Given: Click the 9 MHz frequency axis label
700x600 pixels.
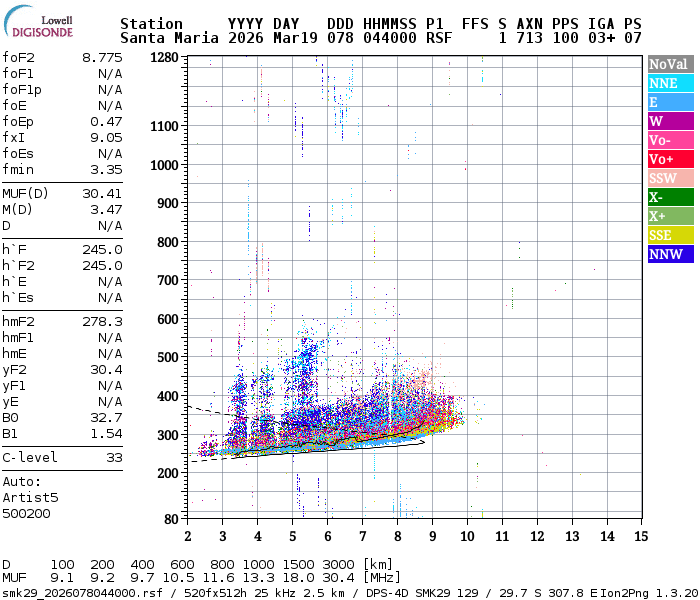Looking at the screenshot, I should point(433,536).
